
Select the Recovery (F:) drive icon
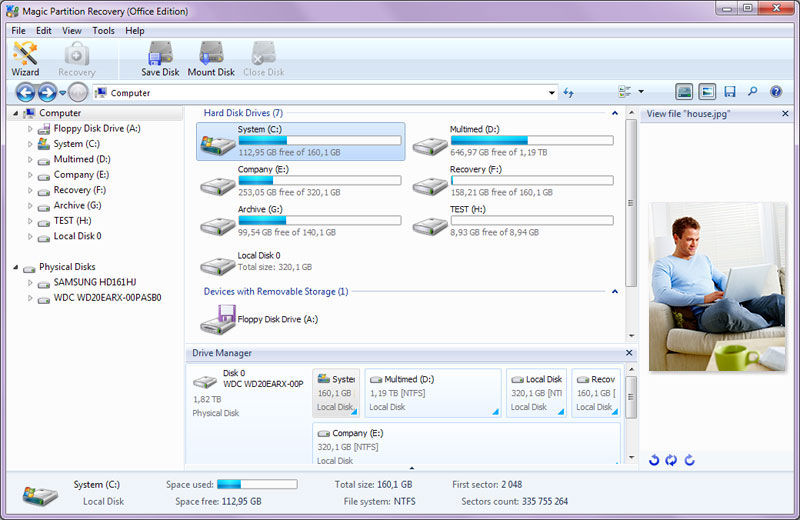(x=430, y=186)
